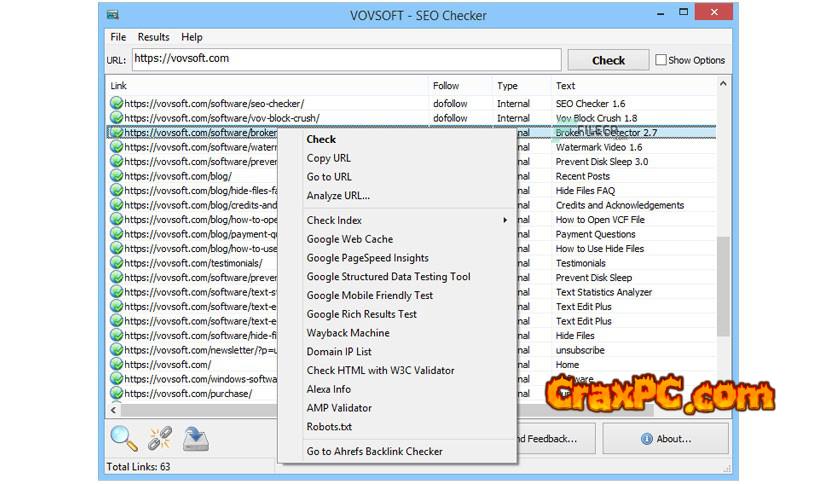The width and height of the screenshot is (836, 484).
Task: Click status icon of seo-checker link row
Action: tap(116, 103)
